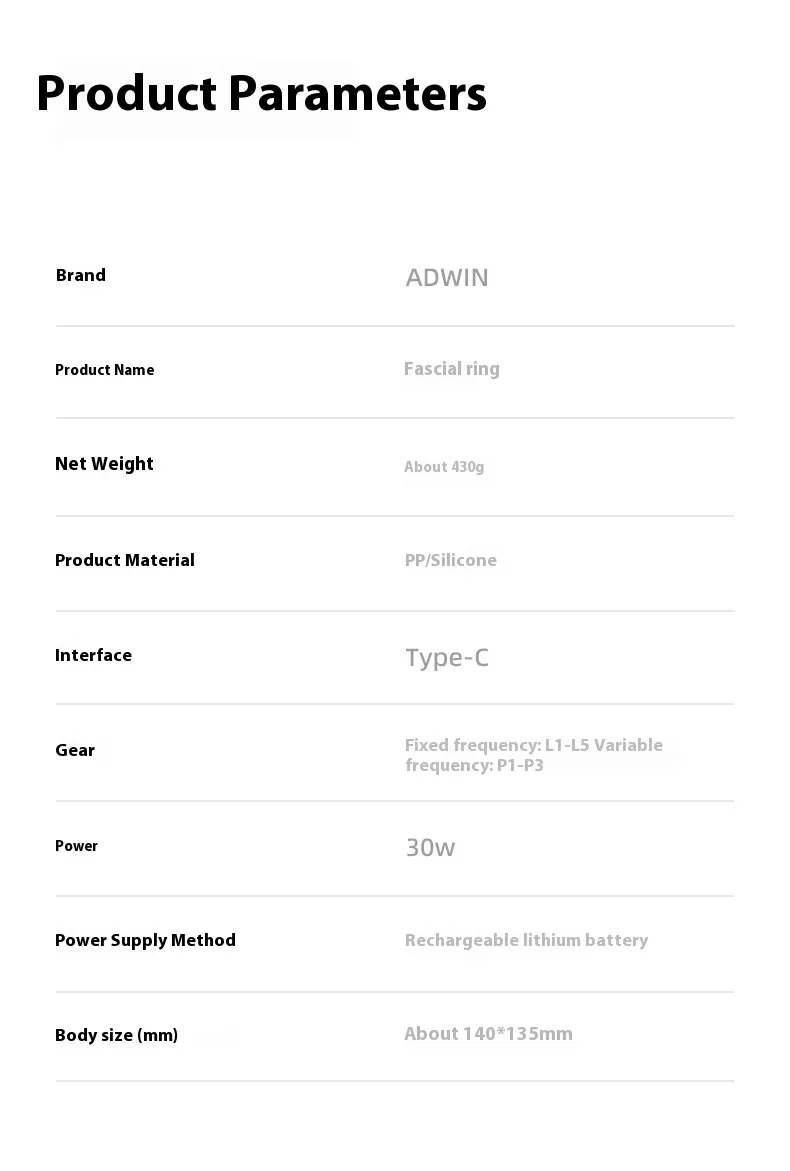Select the Power Supply Method label
Image resolution: width=790 pixels, height=1171 pixels.
[x=145, y=940]
